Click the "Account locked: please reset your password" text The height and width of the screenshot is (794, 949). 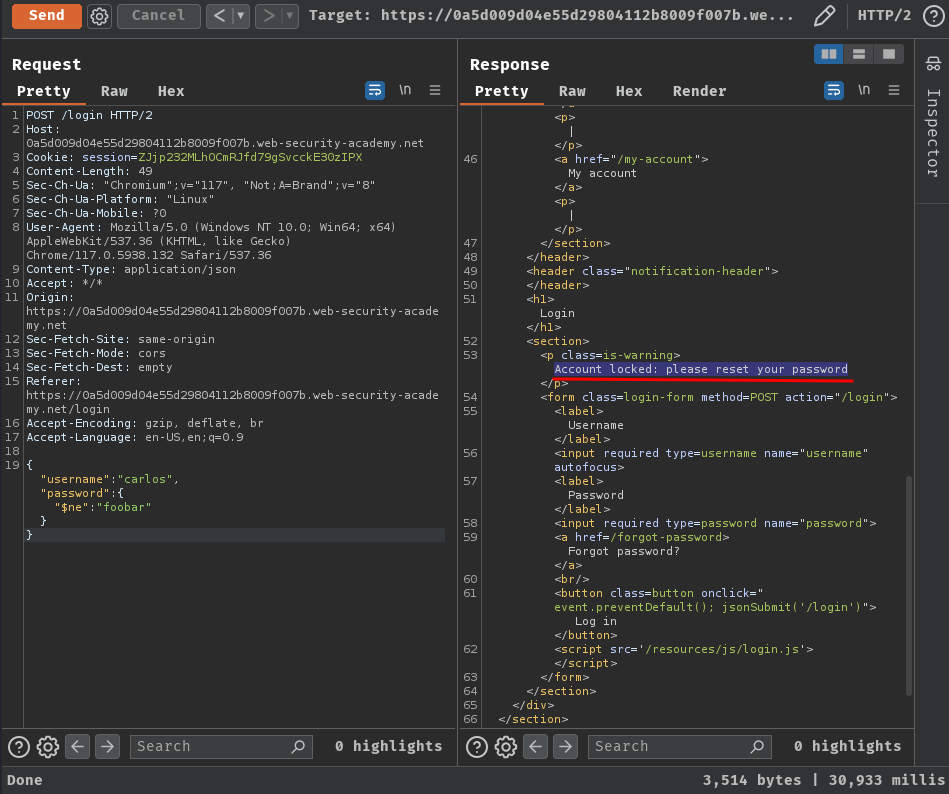coord(701,369)
